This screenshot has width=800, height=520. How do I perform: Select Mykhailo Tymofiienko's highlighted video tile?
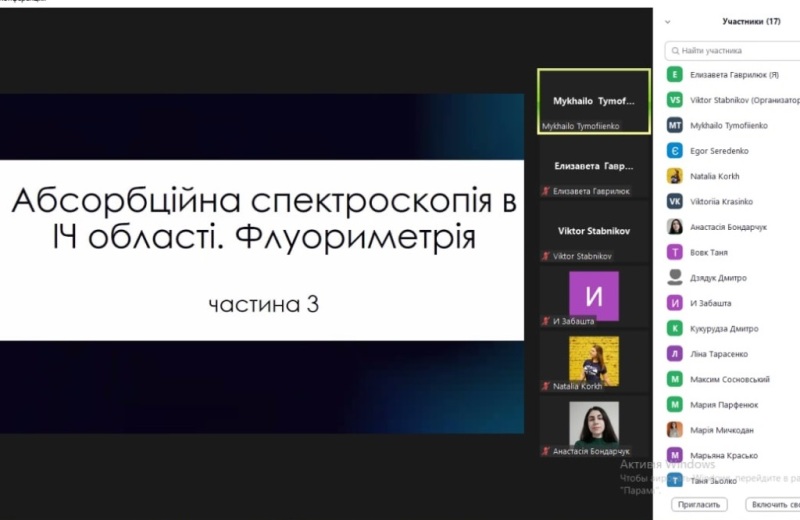594,102
